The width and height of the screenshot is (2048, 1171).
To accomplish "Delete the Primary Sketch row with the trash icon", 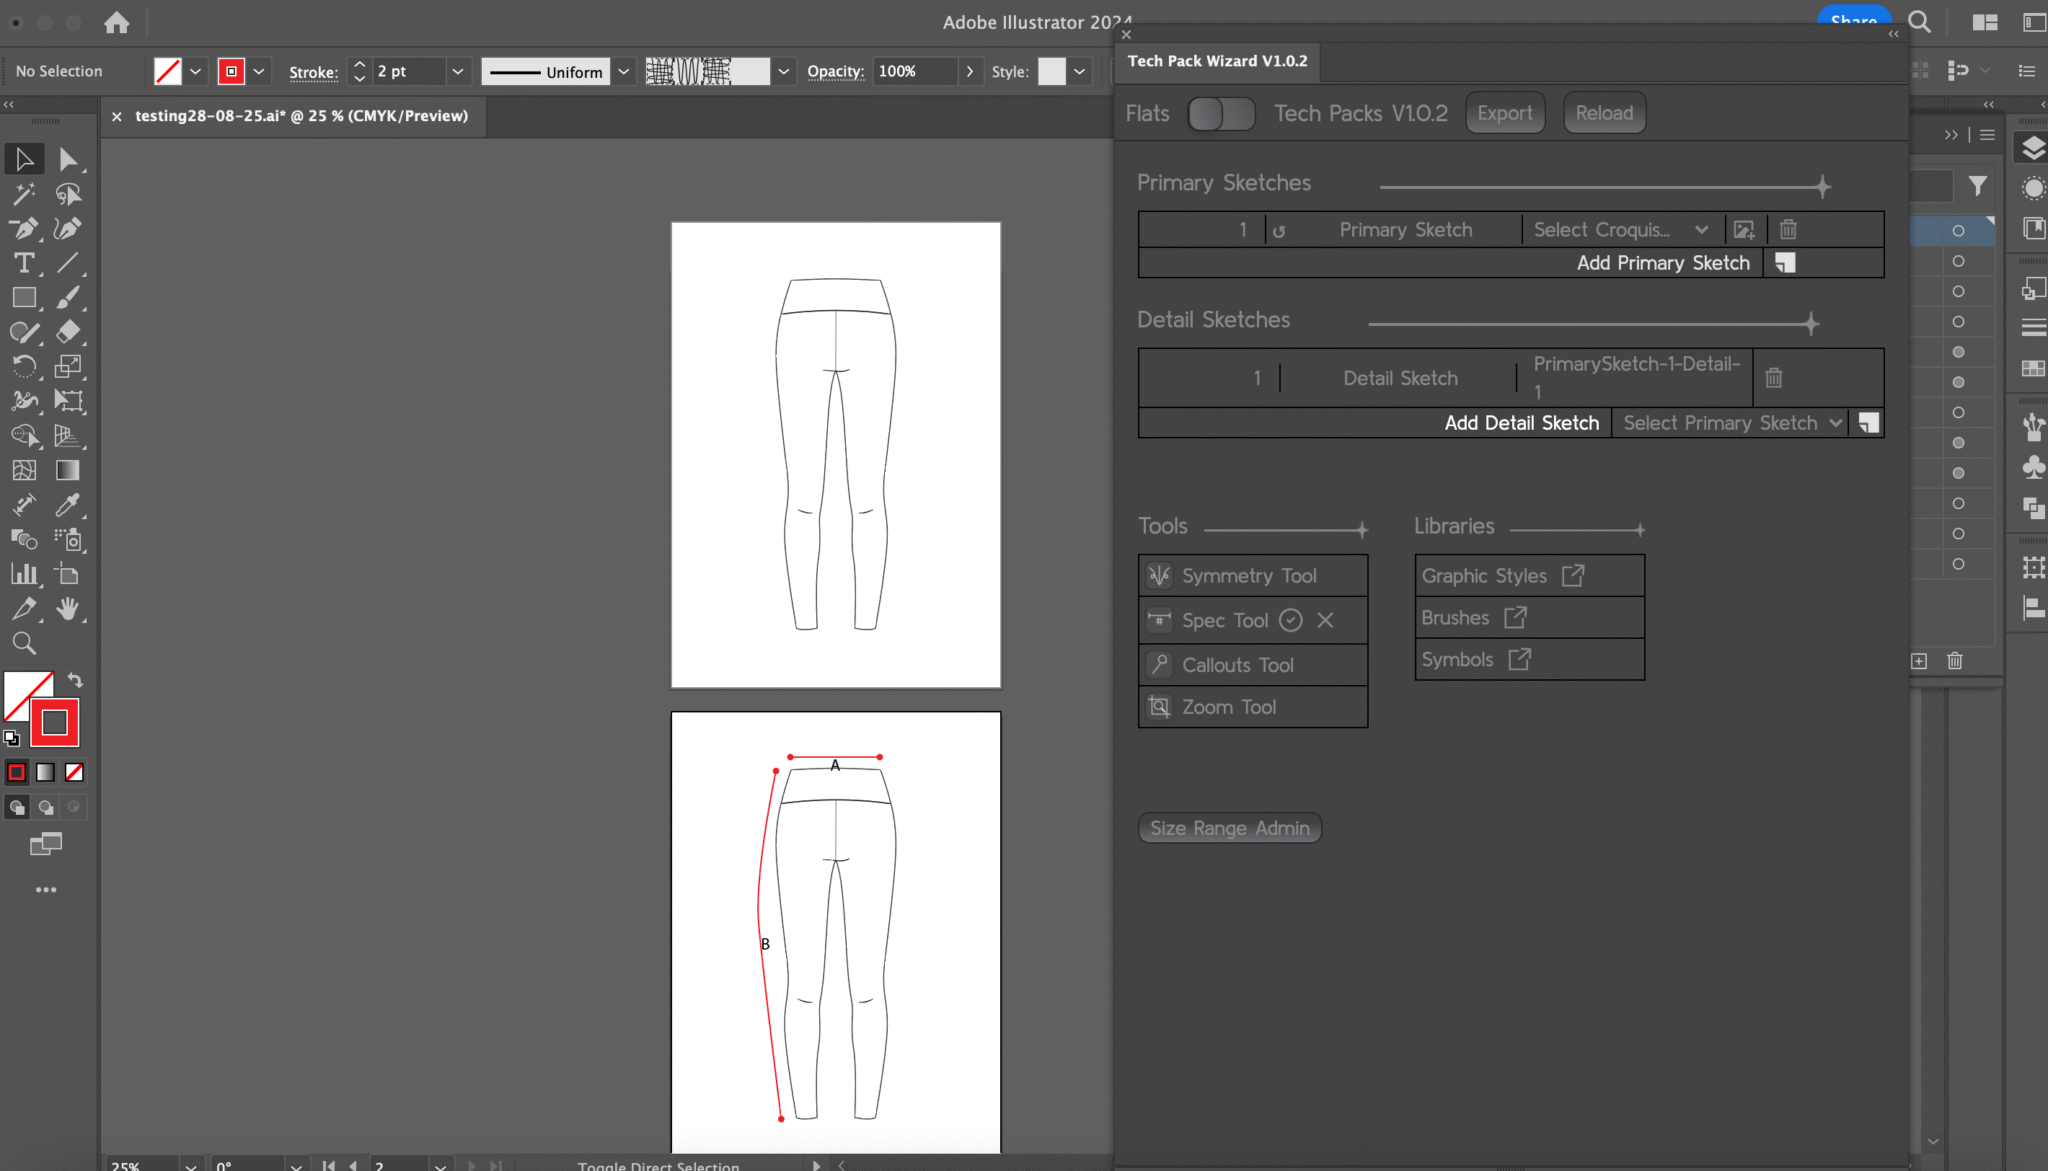I will [1788, 230].
